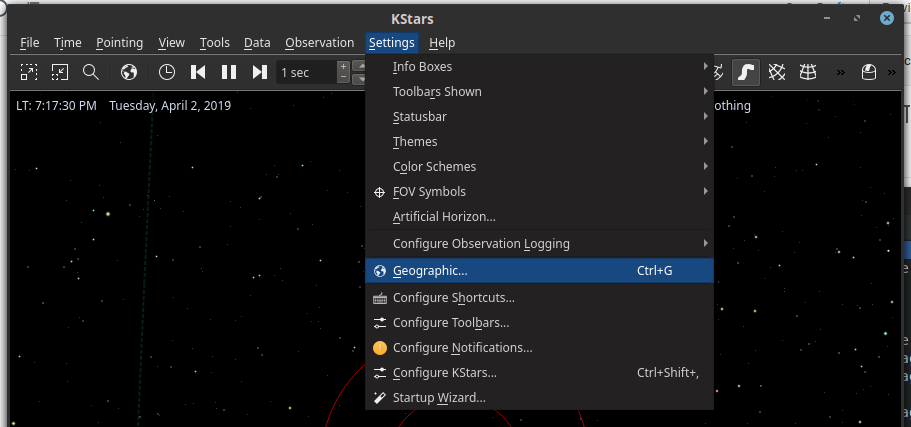The width and height of the screenshot is (911, 427).
Task: Click the time step increase plus button
Action: [344, 66]
